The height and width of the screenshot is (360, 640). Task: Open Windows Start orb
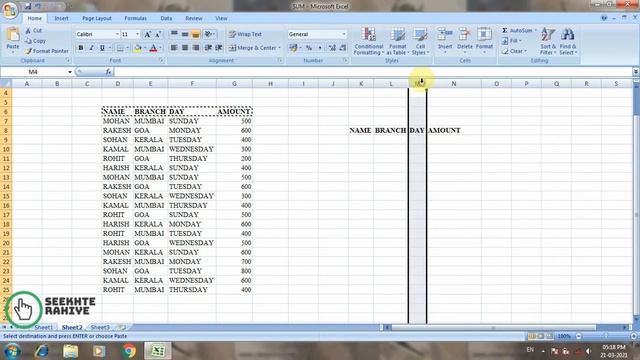(x=12, y=351)
